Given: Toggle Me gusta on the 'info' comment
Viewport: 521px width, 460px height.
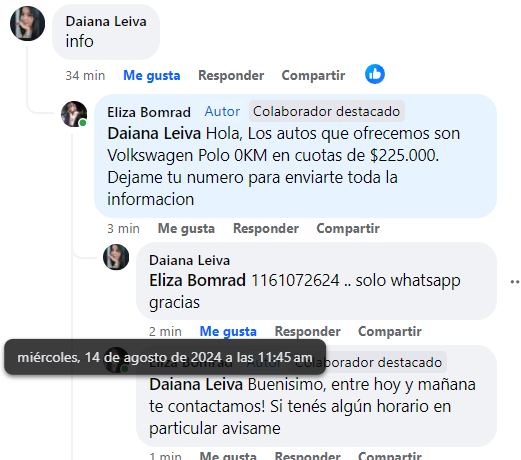Looking at the screenshot, I should pos(152,76).
